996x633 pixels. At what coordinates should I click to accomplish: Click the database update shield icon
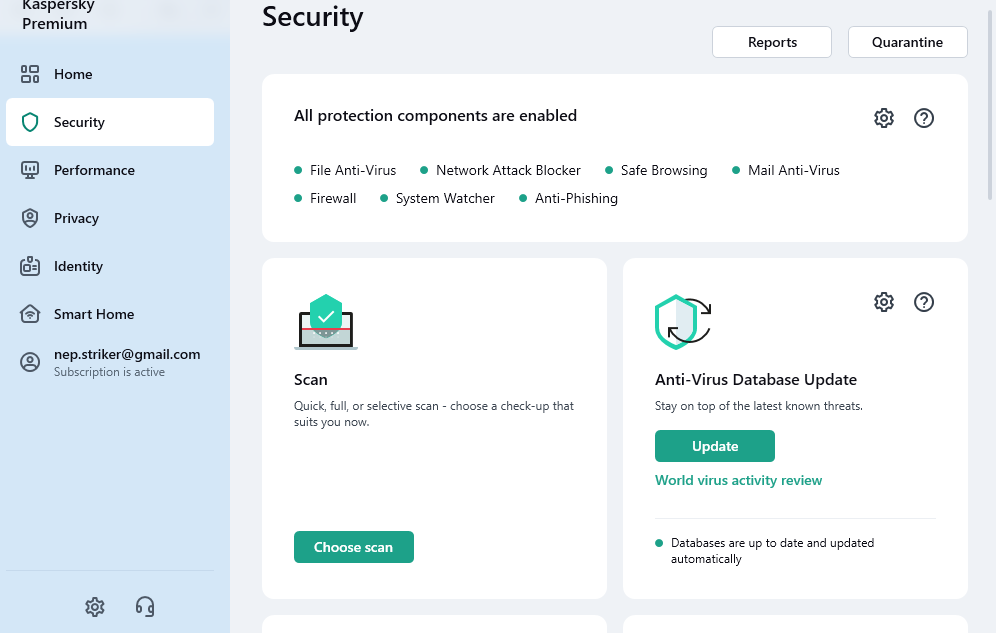pyautogui.click(x=683, y=322)
